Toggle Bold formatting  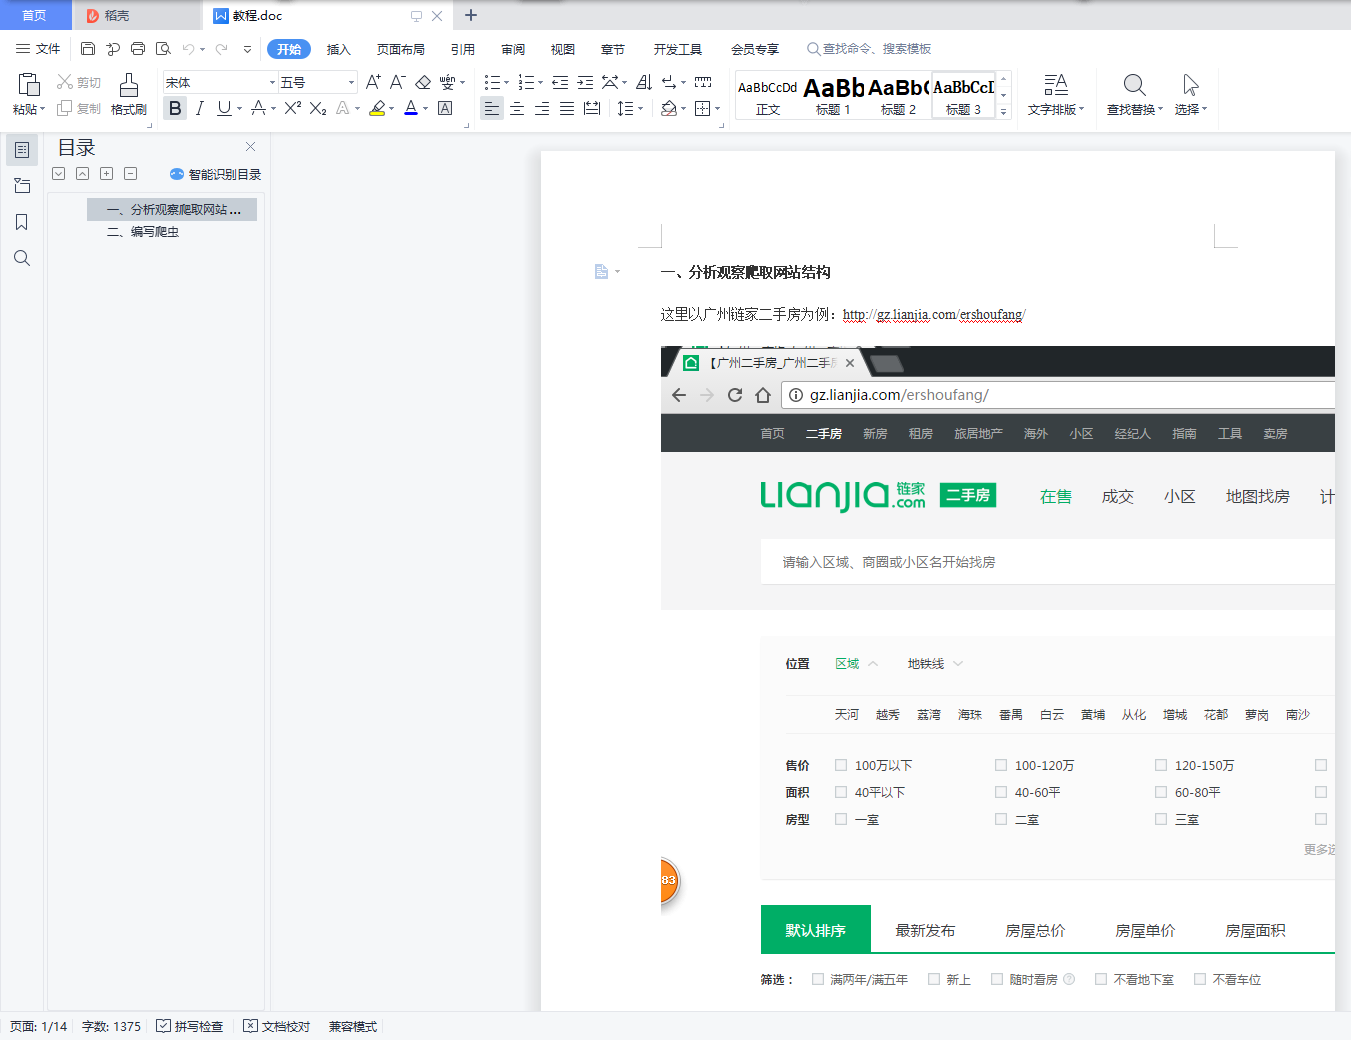175,108
